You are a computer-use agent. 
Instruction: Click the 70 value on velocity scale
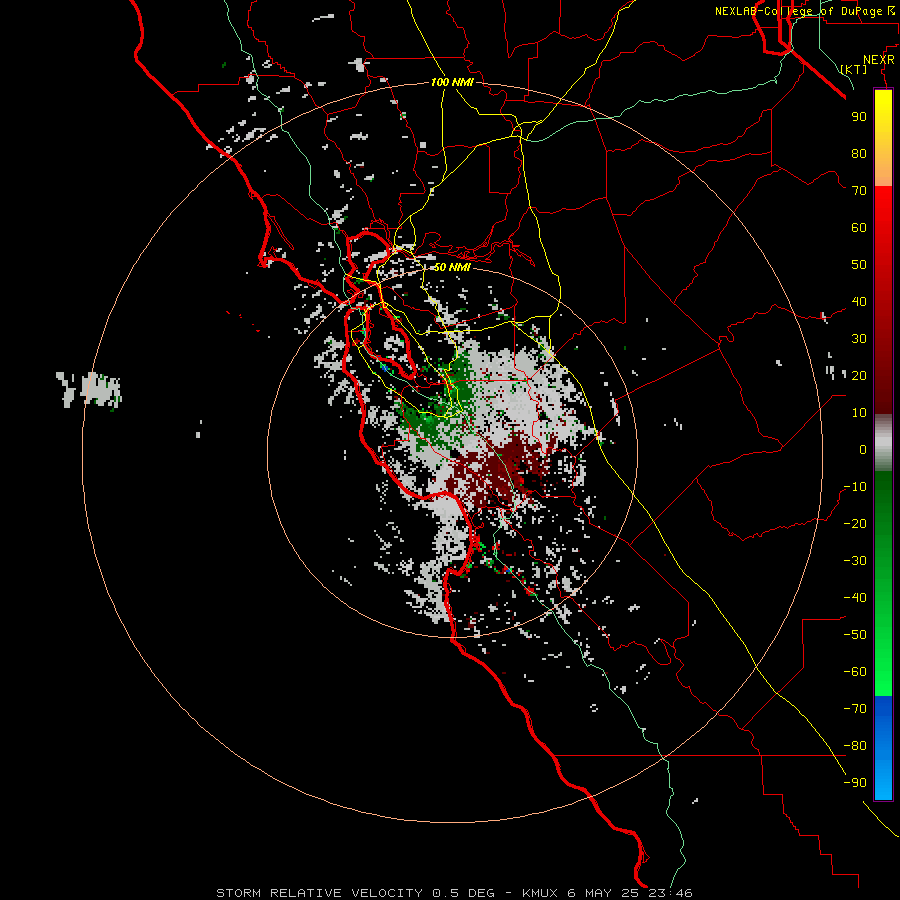pyautogui.click(x=859, y=191)
